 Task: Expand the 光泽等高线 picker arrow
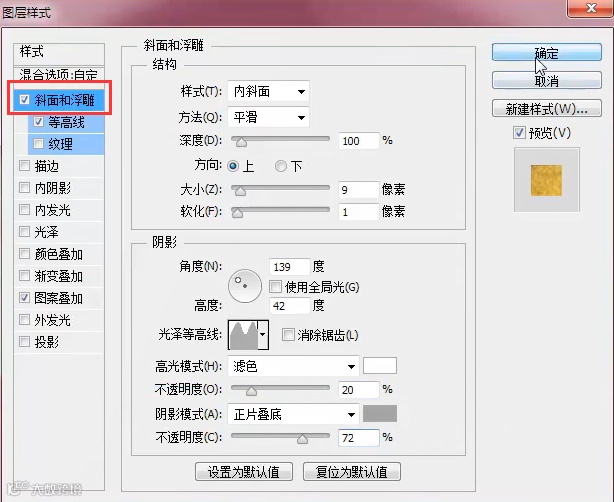[x=263, y=335]
